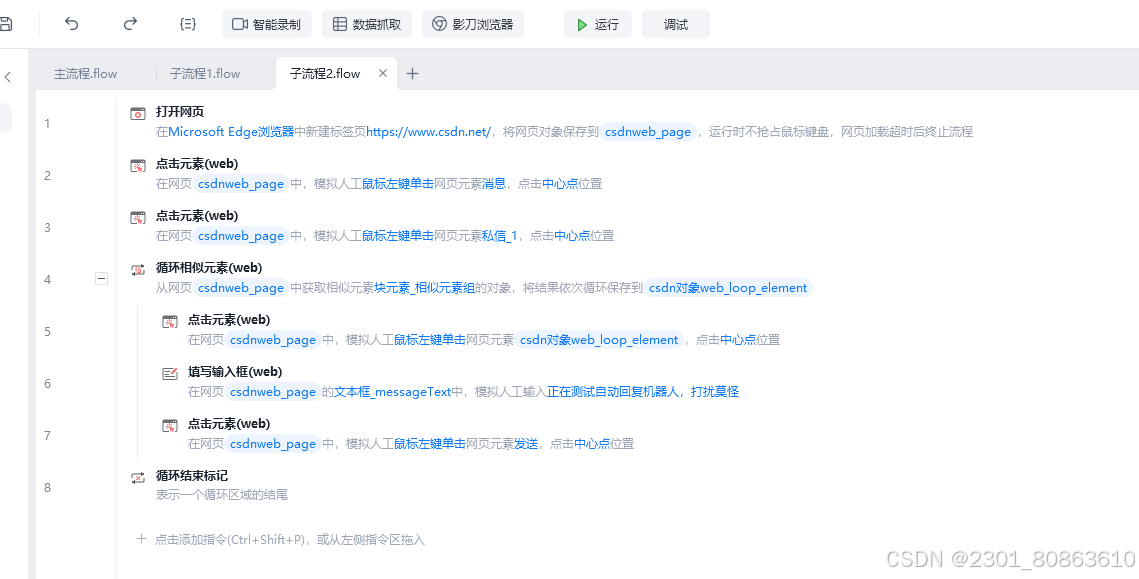Click 文本框_messageText element link
This screenshot has height=579, width=1139.
[392, 392]
